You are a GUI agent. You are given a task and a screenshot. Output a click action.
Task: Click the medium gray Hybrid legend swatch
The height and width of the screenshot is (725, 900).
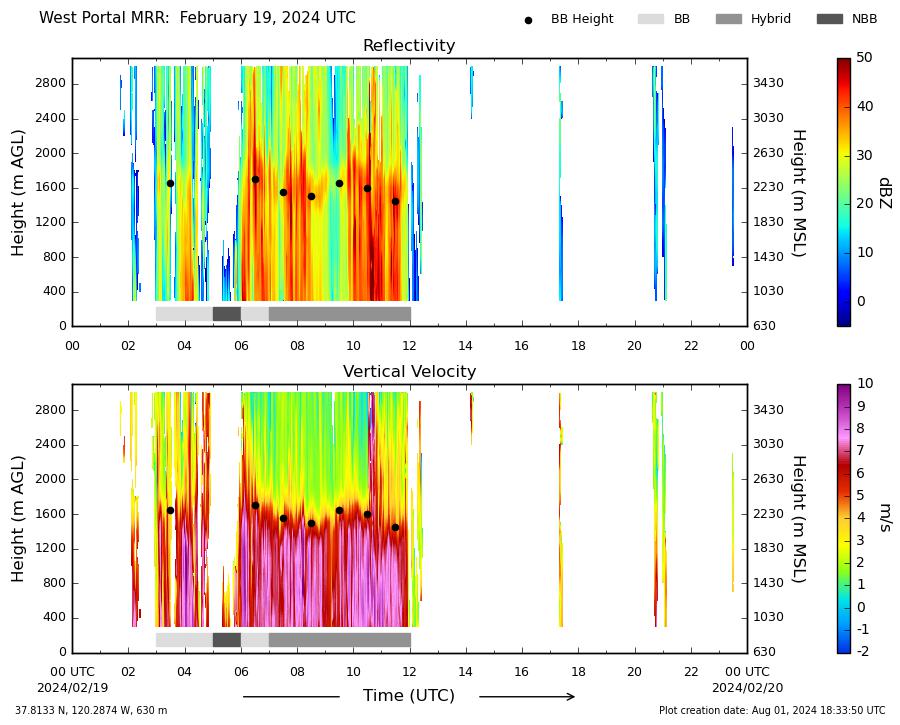[x=728, y=19]
